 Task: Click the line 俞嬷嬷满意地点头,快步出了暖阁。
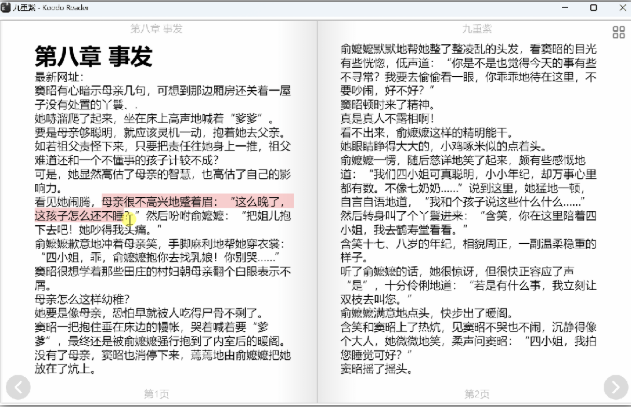427,313
